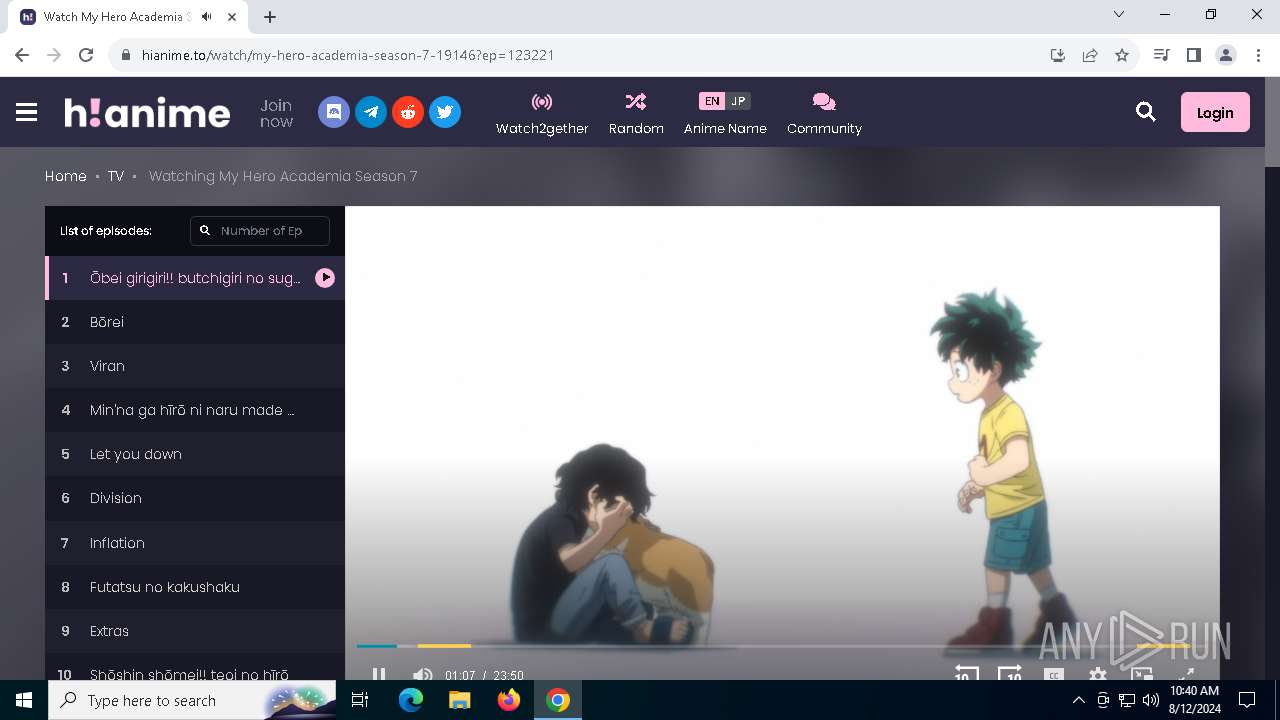Viewport: 1280px width, 720px height.
Task: Select episode 4 Min'na ga hīrō
Action: (x=195, y=410)
